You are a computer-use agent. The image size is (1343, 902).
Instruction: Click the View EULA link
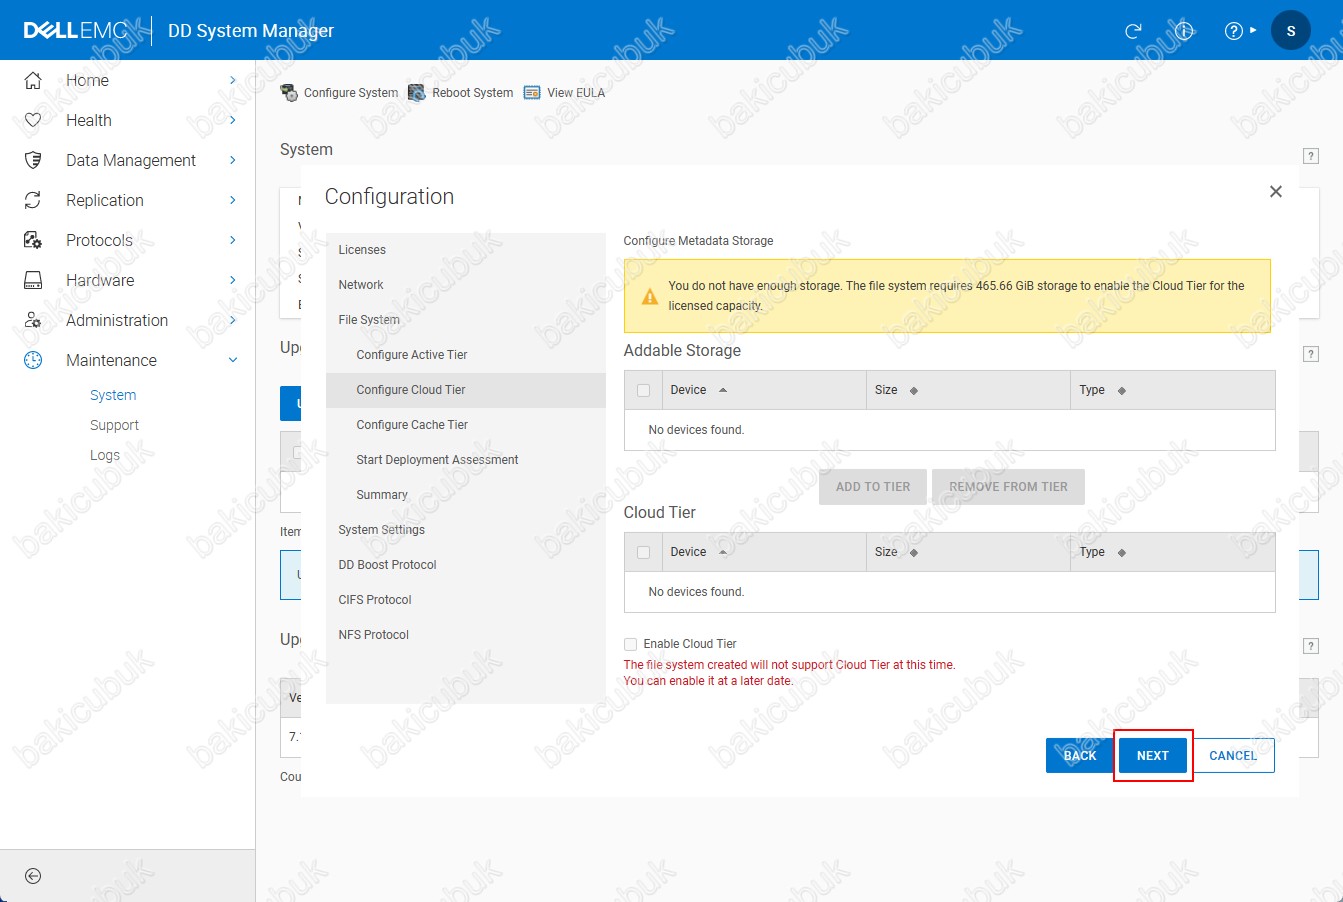[x=576, y=93]
